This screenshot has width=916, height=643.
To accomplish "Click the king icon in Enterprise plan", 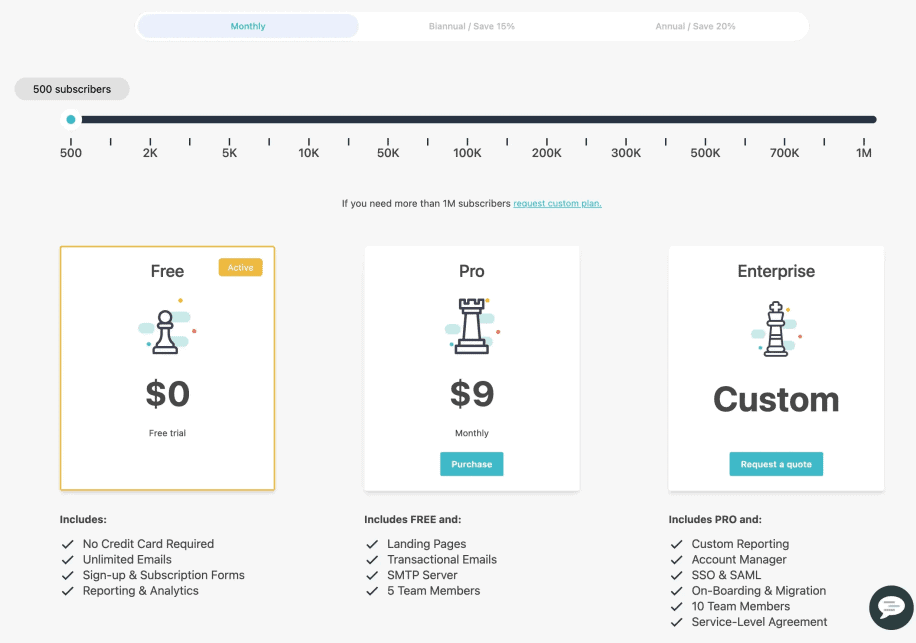I will coord(775,329).
